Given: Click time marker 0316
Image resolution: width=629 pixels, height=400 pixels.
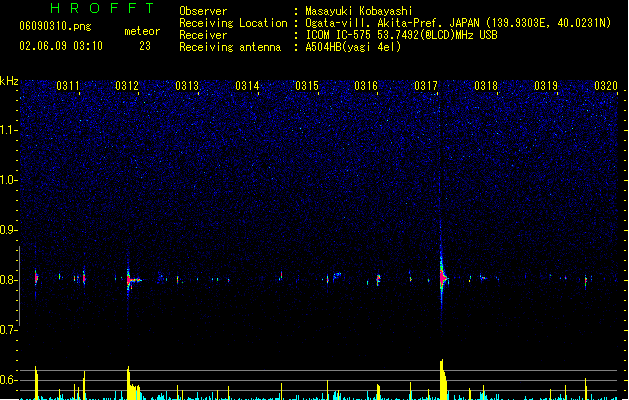Looking at the screenshot, I should 366,86.
